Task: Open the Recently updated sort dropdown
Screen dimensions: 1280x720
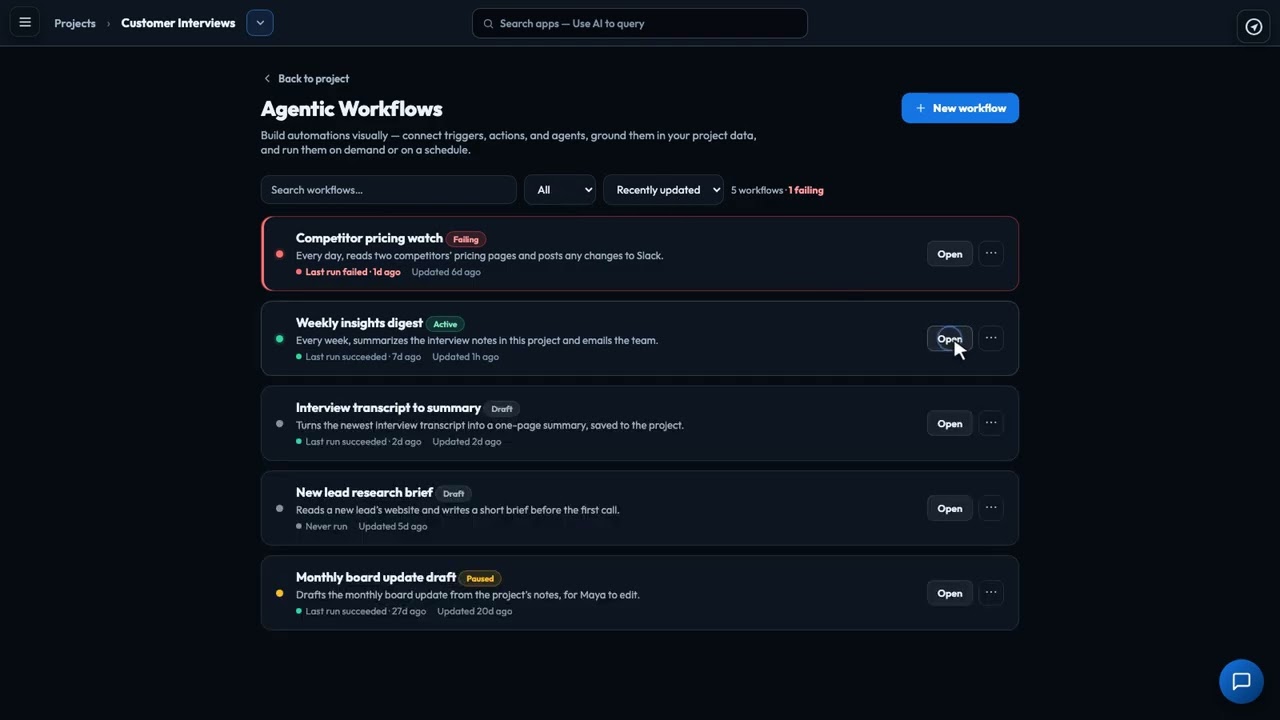Action: tap(663, 190)
